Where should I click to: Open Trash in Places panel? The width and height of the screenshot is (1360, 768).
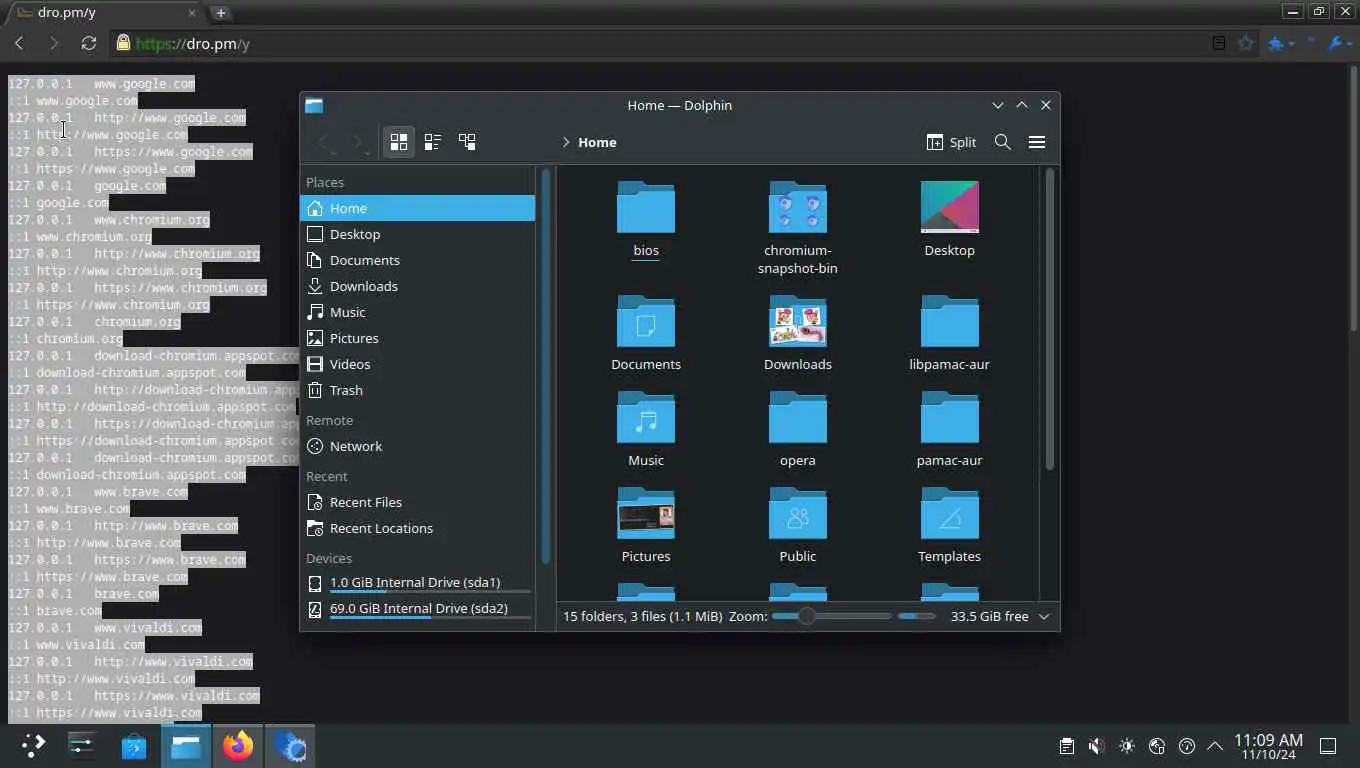[418, 390]
